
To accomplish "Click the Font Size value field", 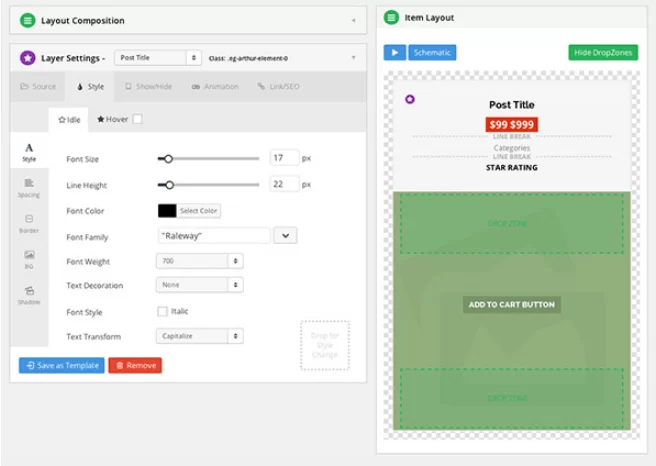I will (284, 158).
